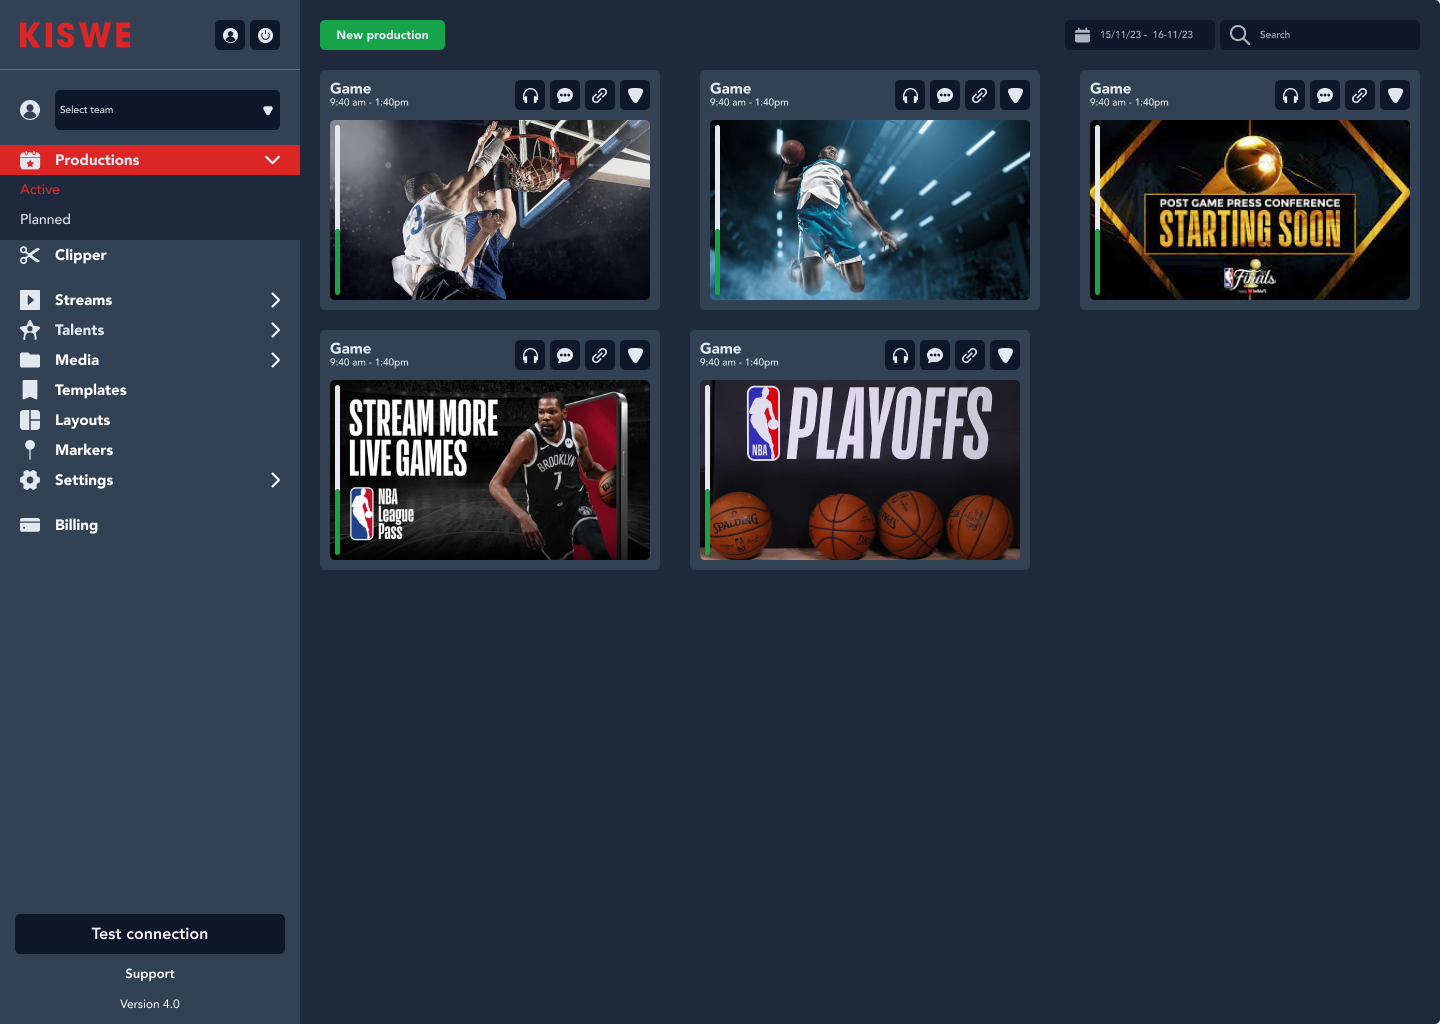
Task: Click the Productions header label
Action: coord(97,160)
